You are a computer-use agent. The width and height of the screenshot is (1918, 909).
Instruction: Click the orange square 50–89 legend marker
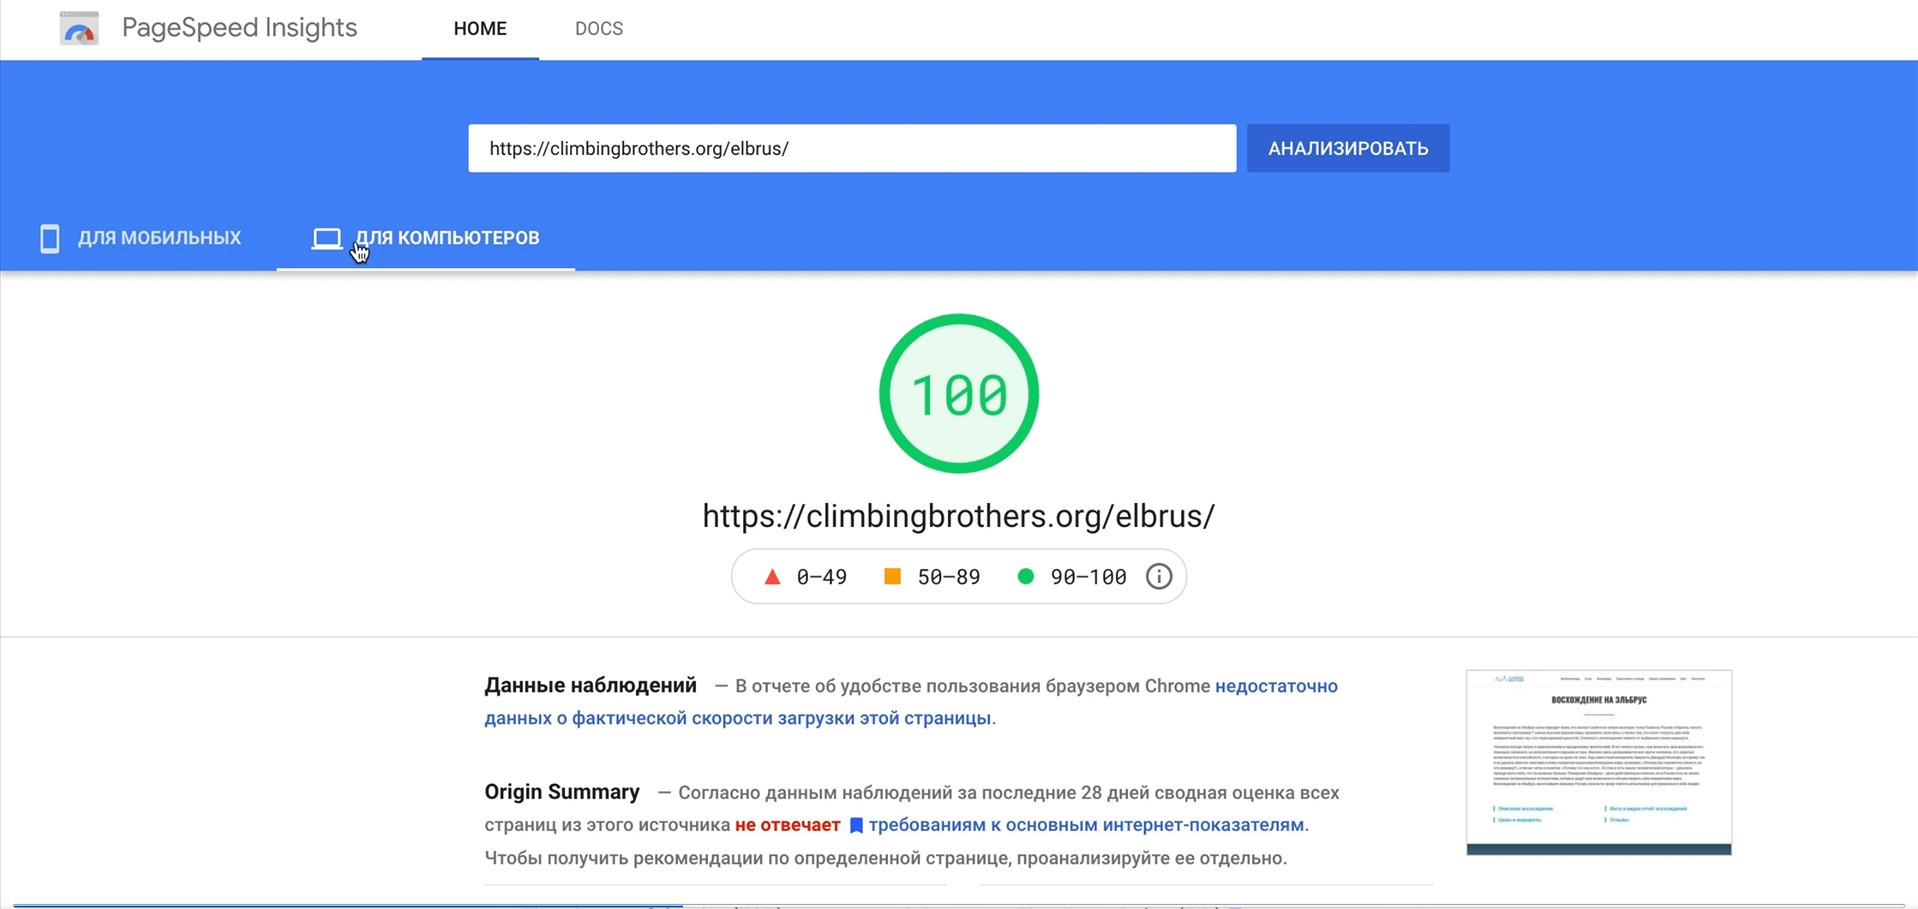click(892, 576)
